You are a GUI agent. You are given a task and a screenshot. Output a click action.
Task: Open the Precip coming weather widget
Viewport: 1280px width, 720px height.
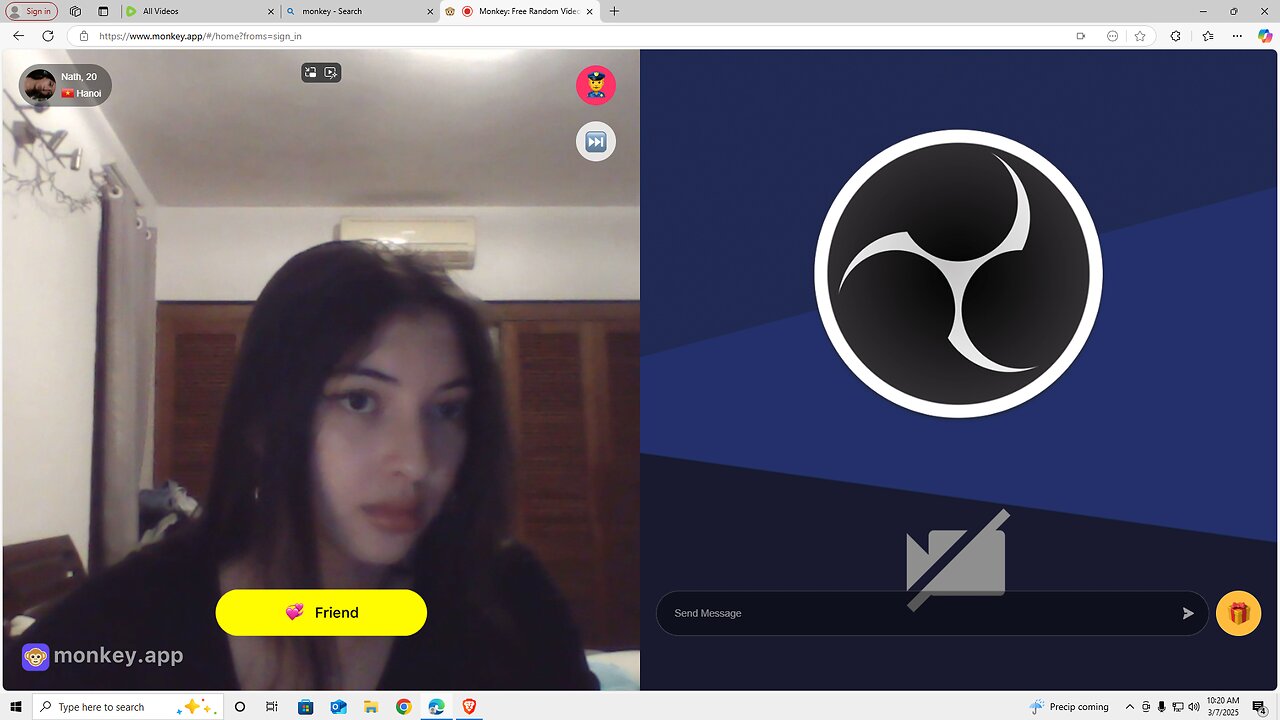1069,707
